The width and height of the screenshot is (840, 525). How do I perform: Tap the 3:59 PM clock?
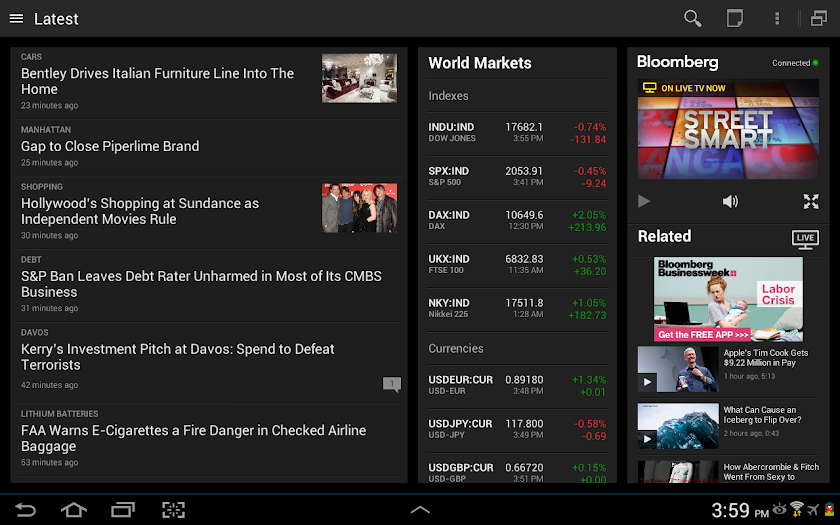click(x=740, y=510)
